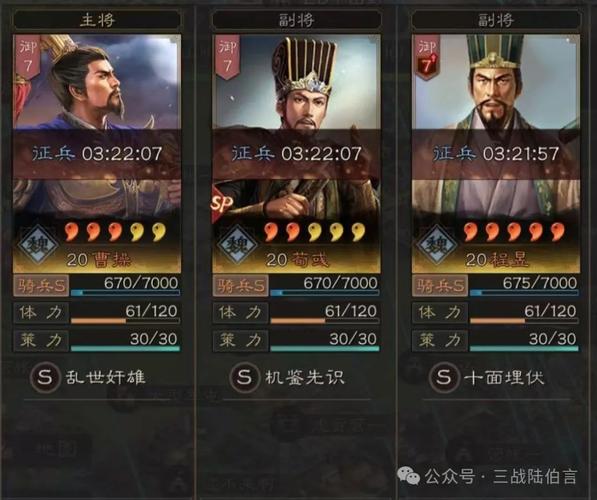Click the 魏 faction badge on 程昱's card
The height and width of the screenshot is (500, 597).
click(x=437, y=244)
